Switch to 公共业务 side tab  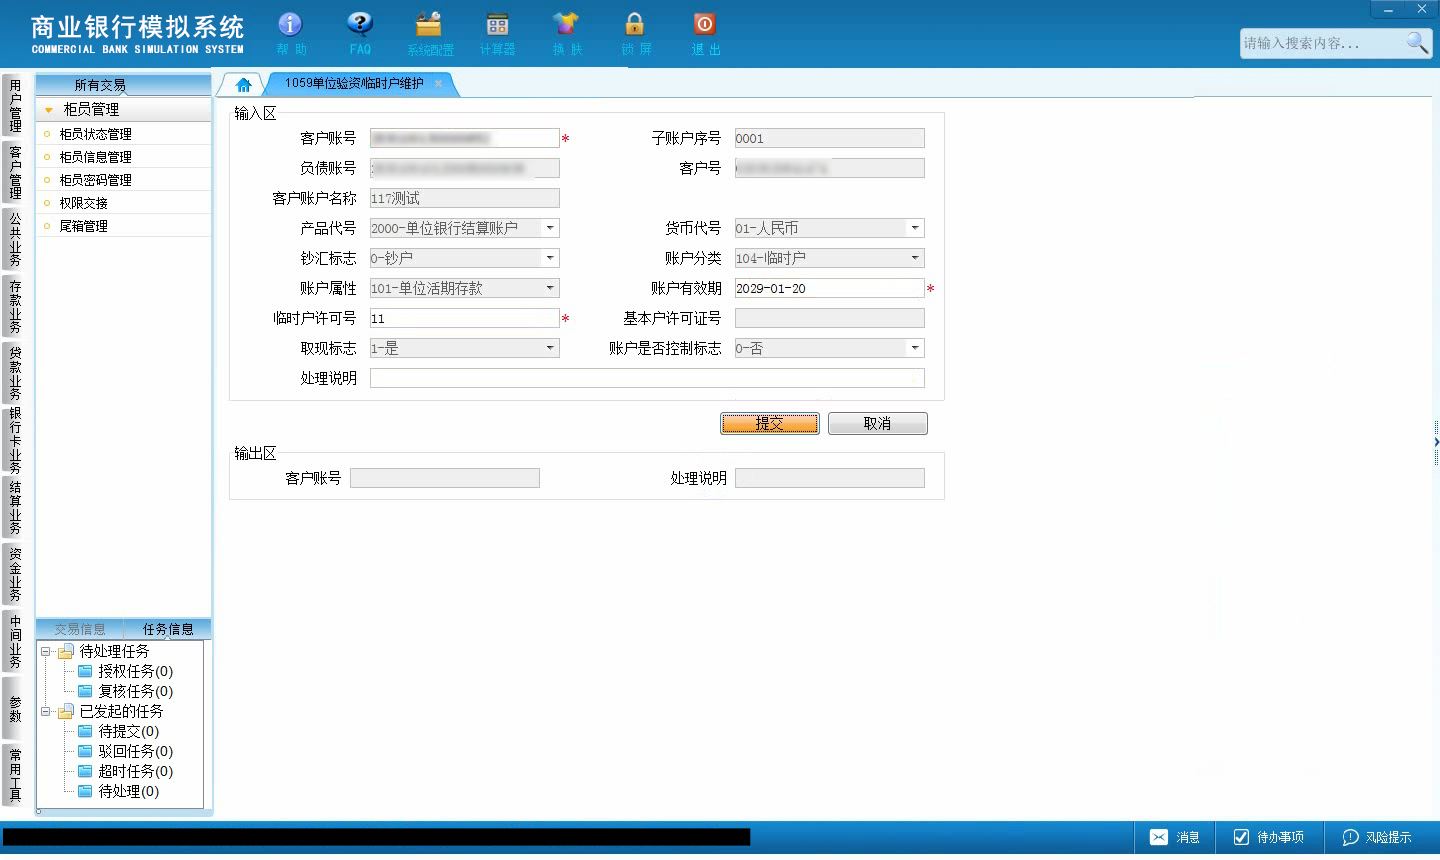(x=15, y=239)
